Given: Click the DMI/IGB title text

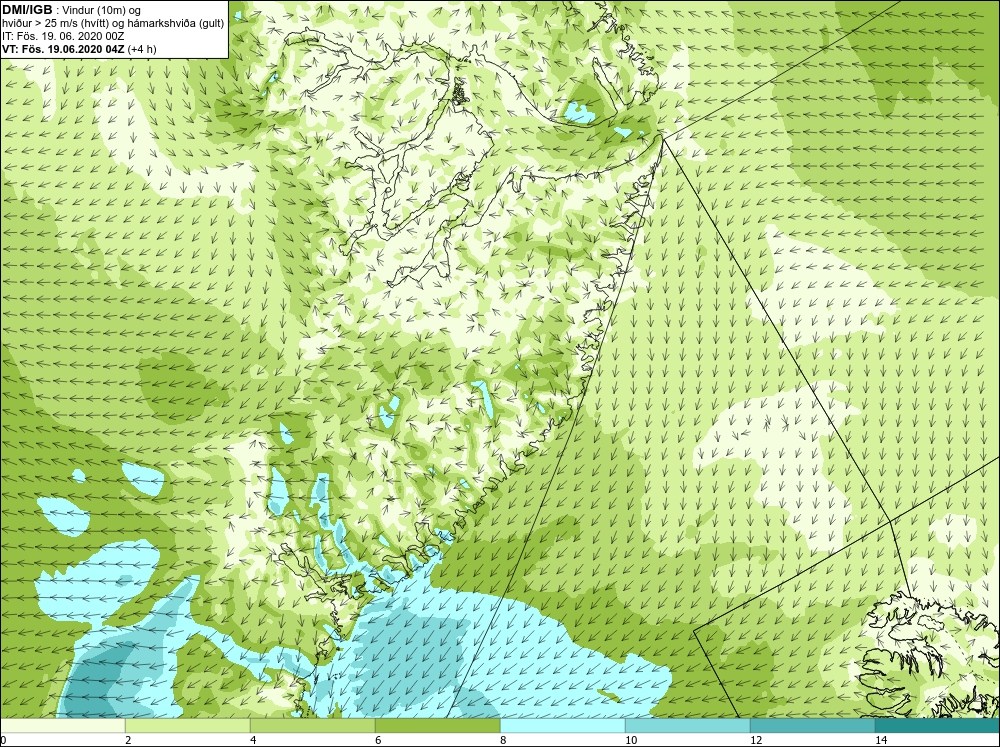Looking at the screenshot, I should pyautogui.click(x=27, y=10).
